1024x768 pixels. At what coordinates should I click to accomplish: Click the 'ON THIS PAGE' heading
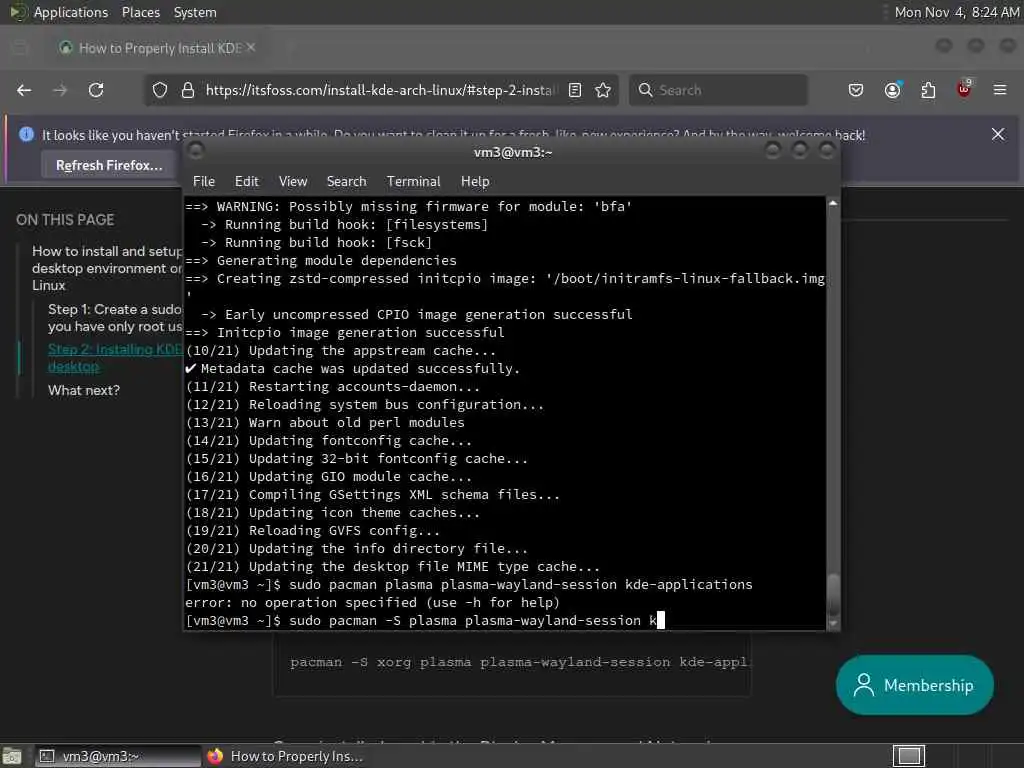point(65,219)
